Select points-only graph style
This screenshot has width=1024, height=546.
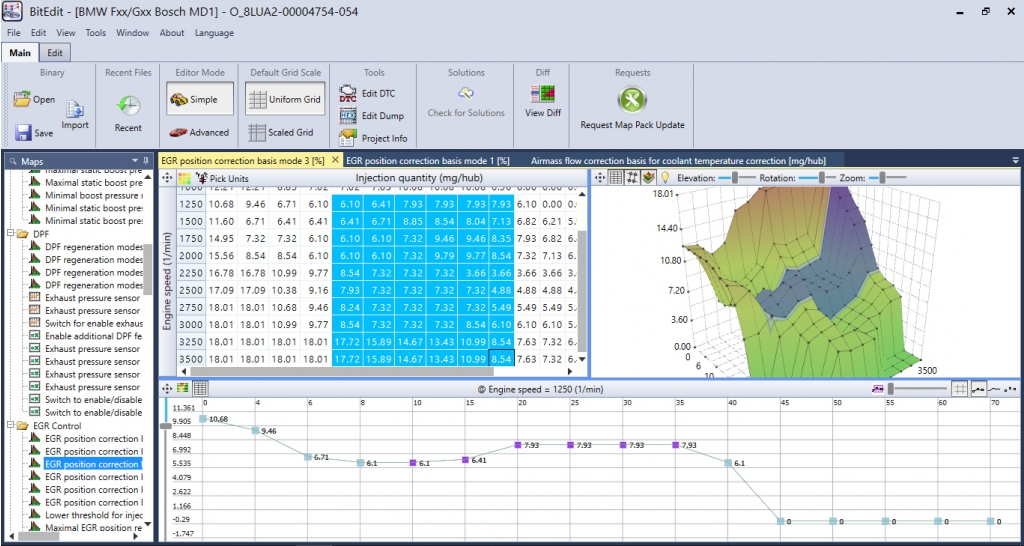[x=1011, y=389]
